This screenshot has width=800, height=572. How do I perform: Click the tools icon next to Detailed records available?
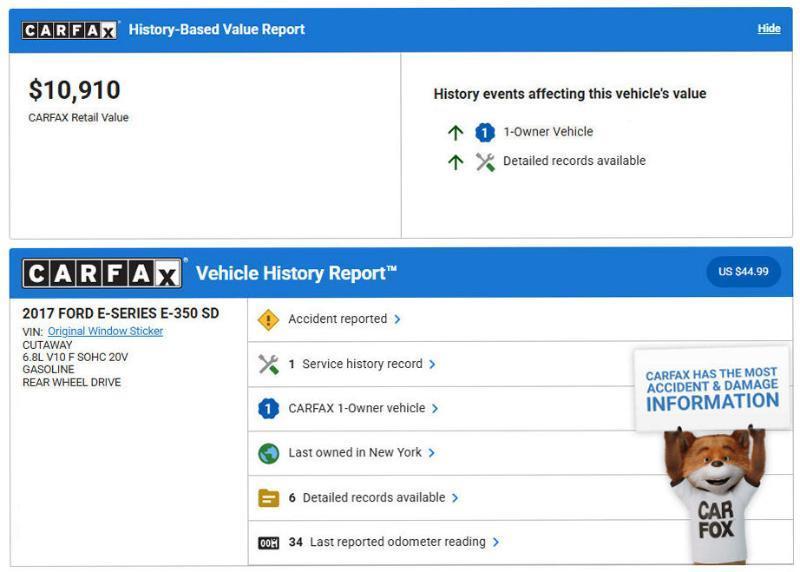click(485, 162)
